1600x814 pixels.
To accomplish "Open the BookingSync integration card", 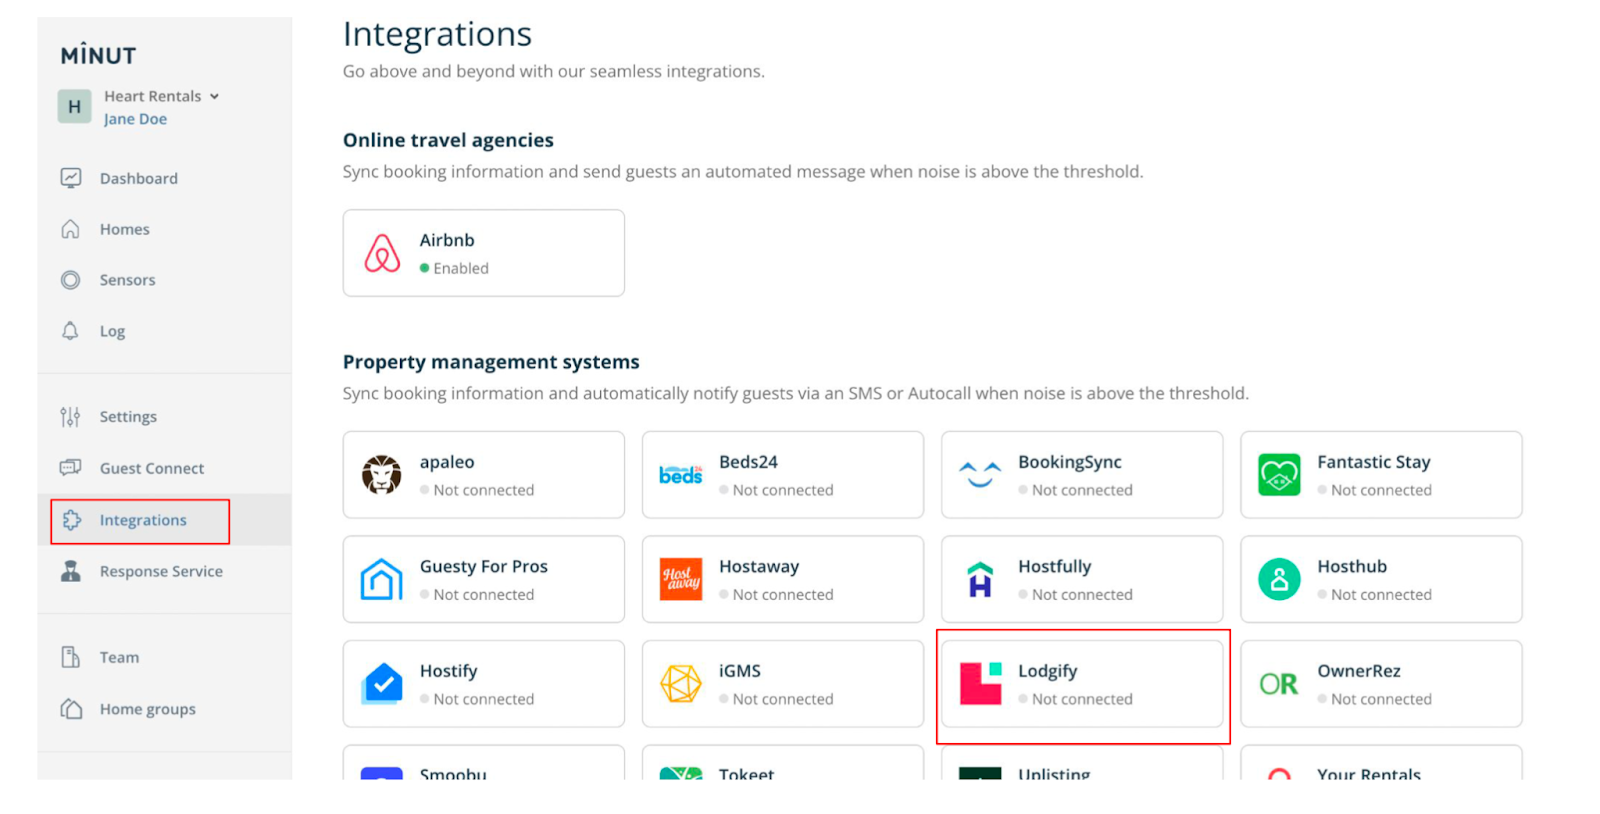I will coord(1081,475).
